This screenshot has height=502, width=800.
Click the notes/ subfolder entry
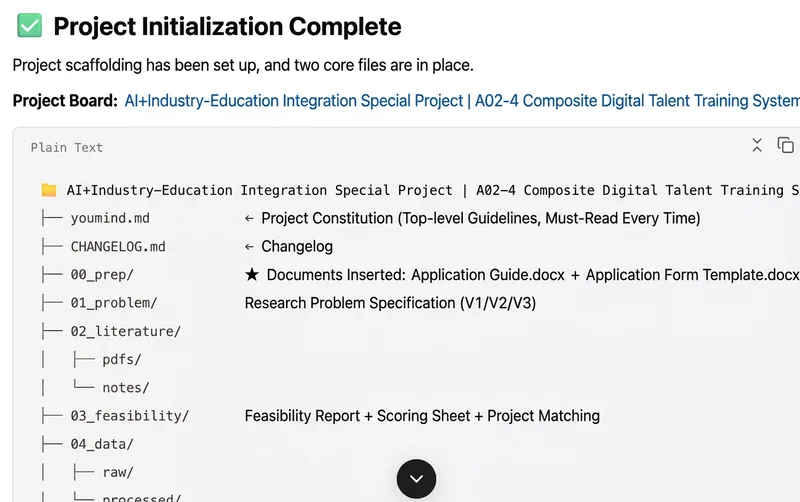click(126, 388)
